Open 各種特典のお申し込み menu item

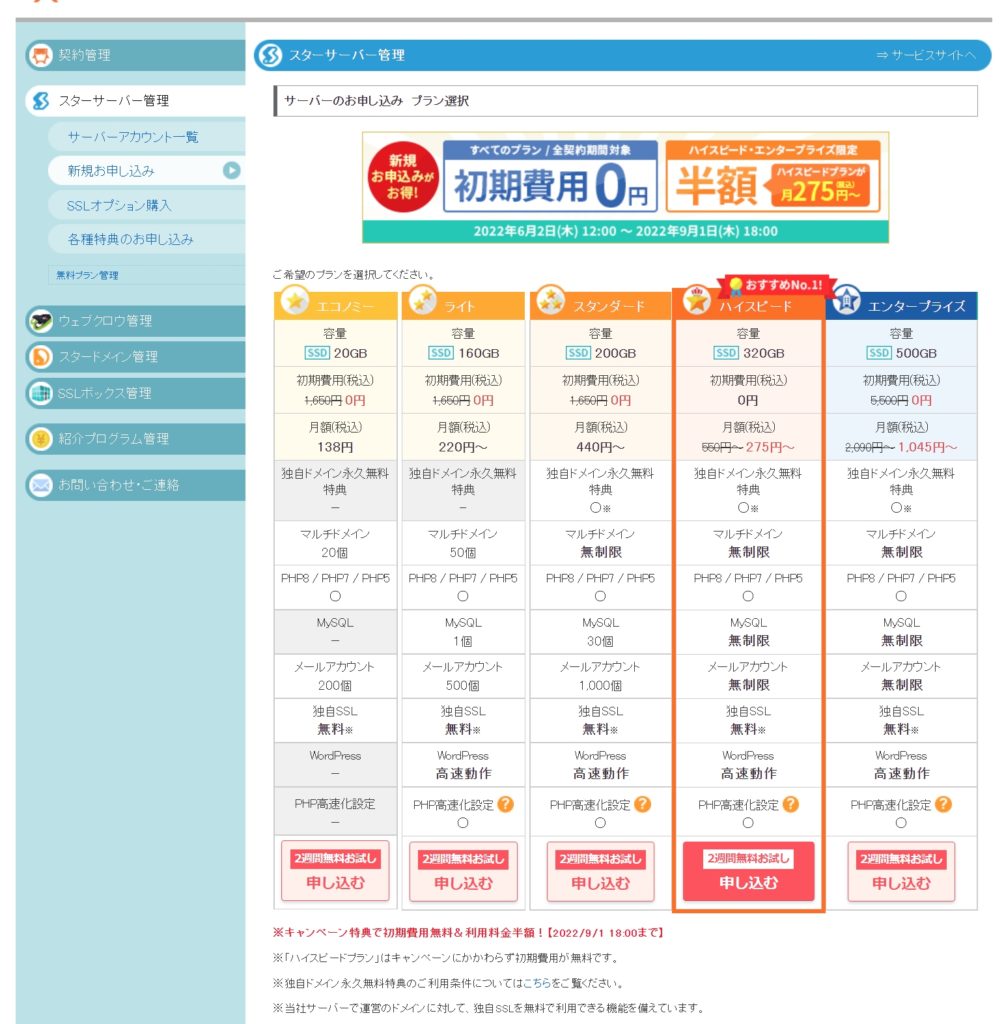pyautogui.click(x=130, y=239)
